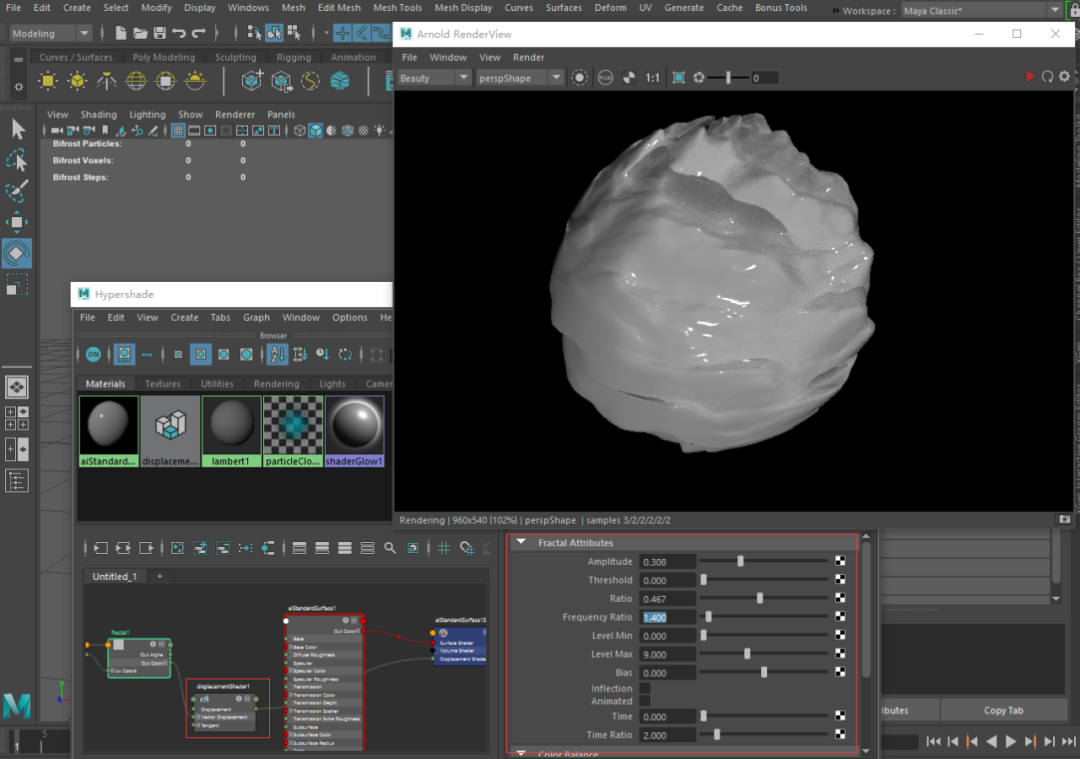Click the Refresh render icon in RenderView
This screenshot has height=759, width=1080.
click(x=1047, y=77)
